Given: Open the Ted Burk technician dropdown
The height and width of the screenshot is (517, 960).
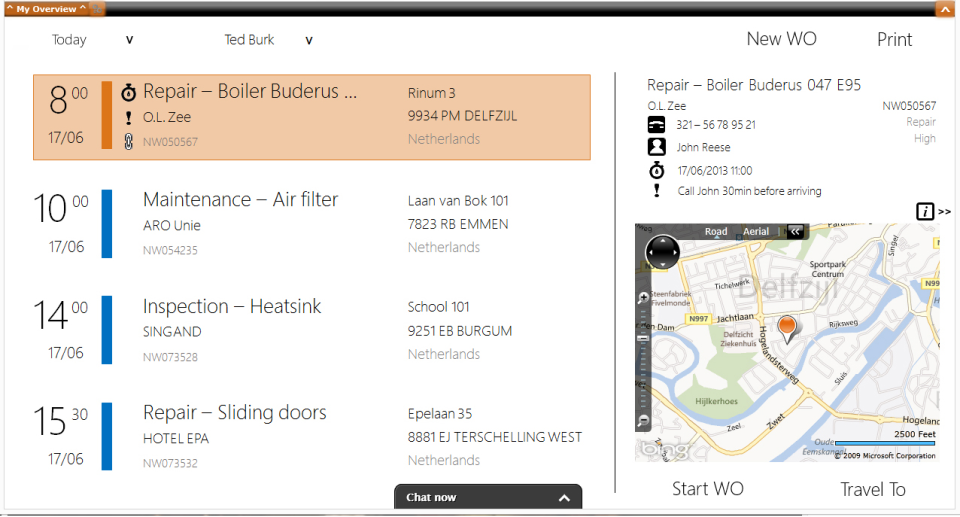Looking at the screenshot, I should [x=308, y=41].
